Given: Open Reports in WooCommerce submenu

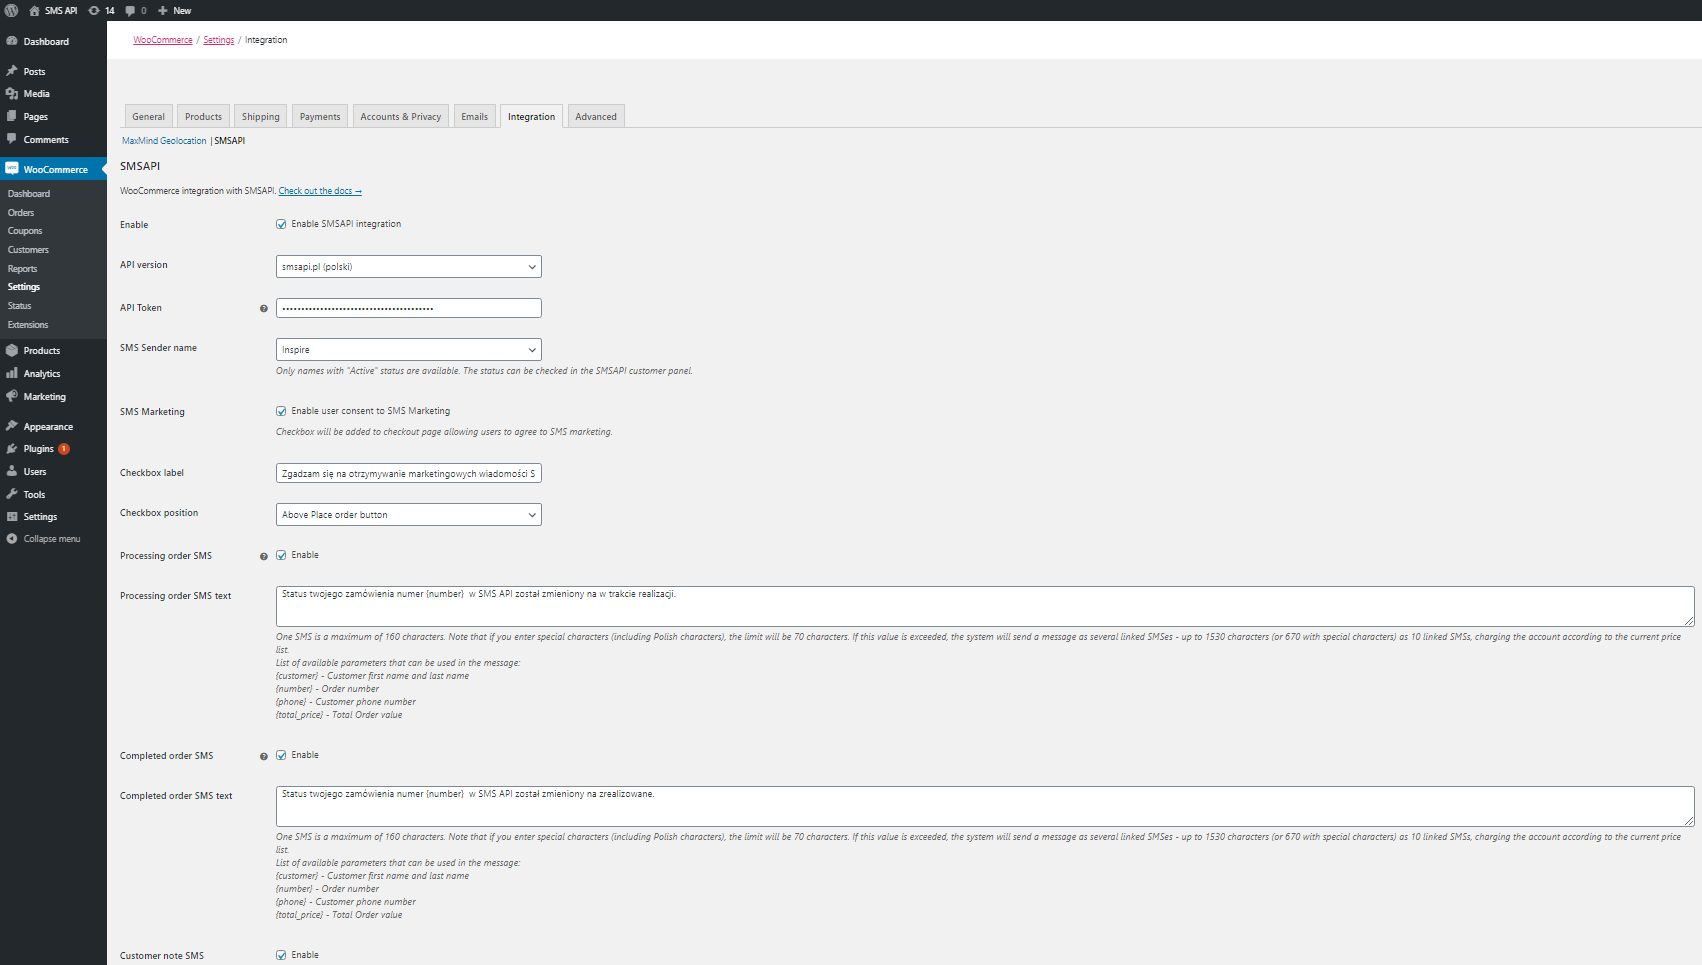Looking at the screenshot, I should [23, 268].
